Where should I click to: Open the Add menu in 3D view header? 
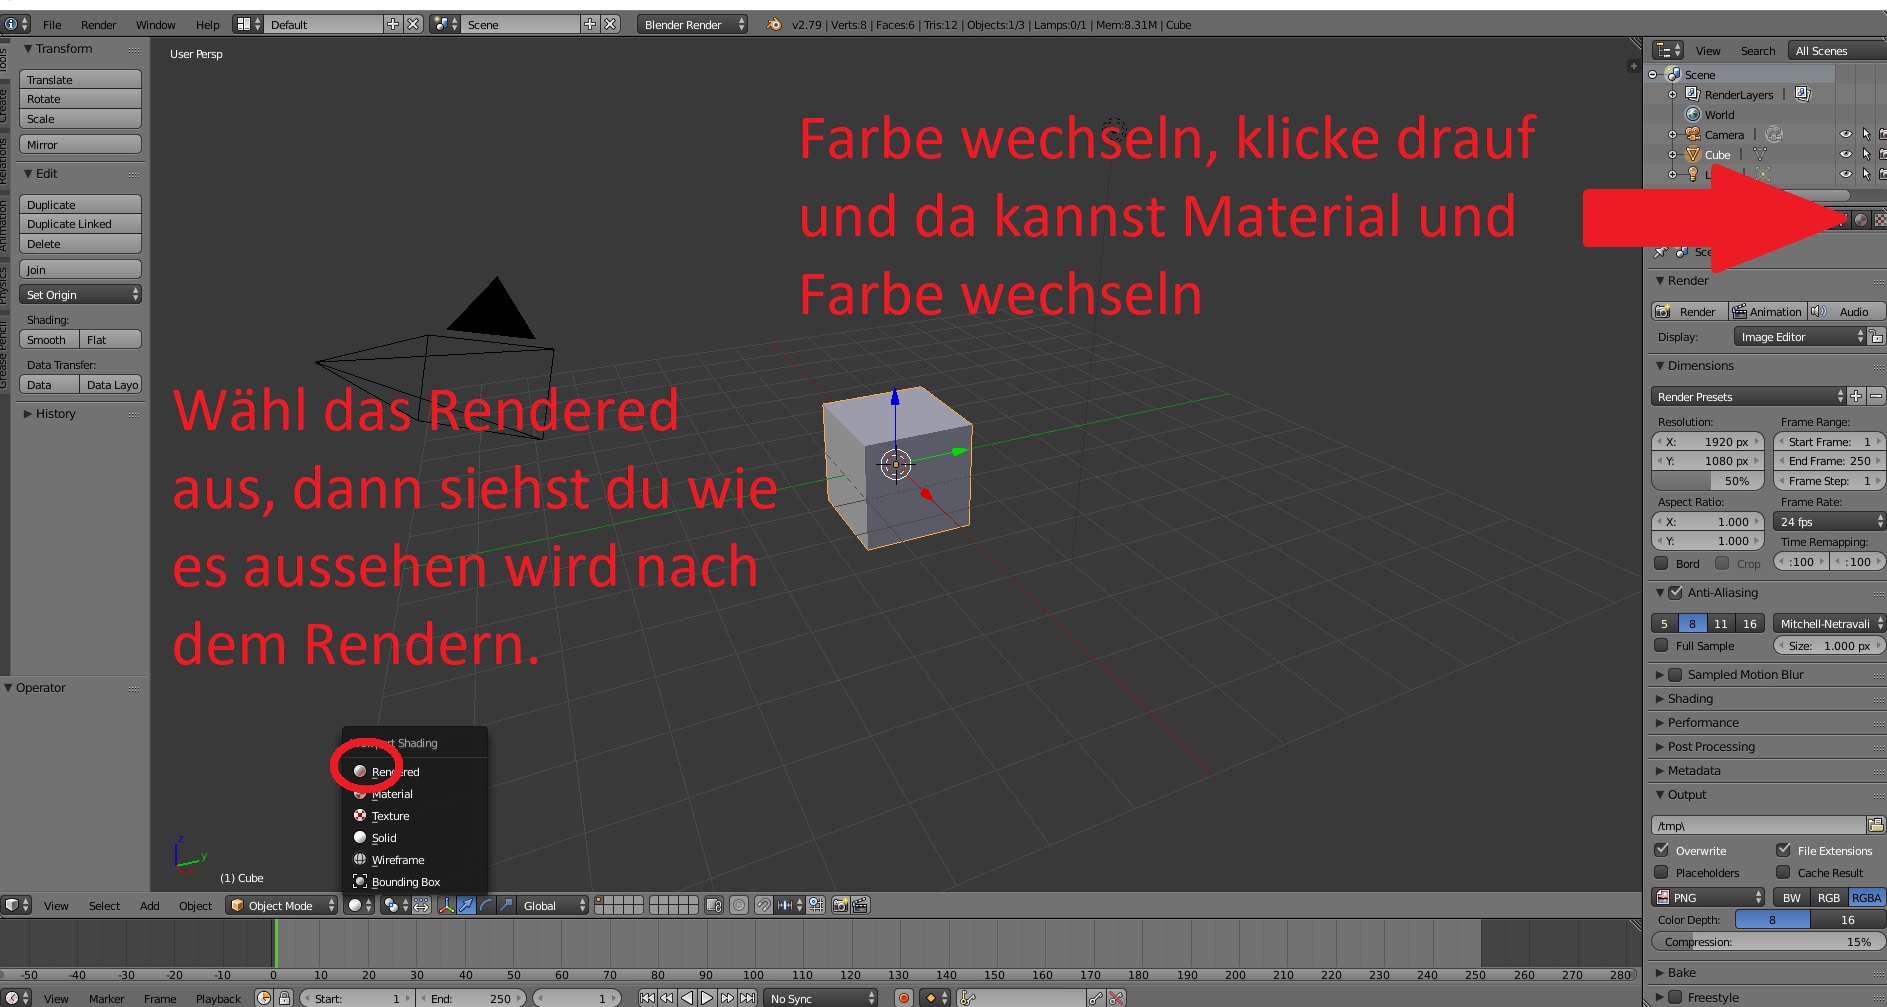coord(148,905)
